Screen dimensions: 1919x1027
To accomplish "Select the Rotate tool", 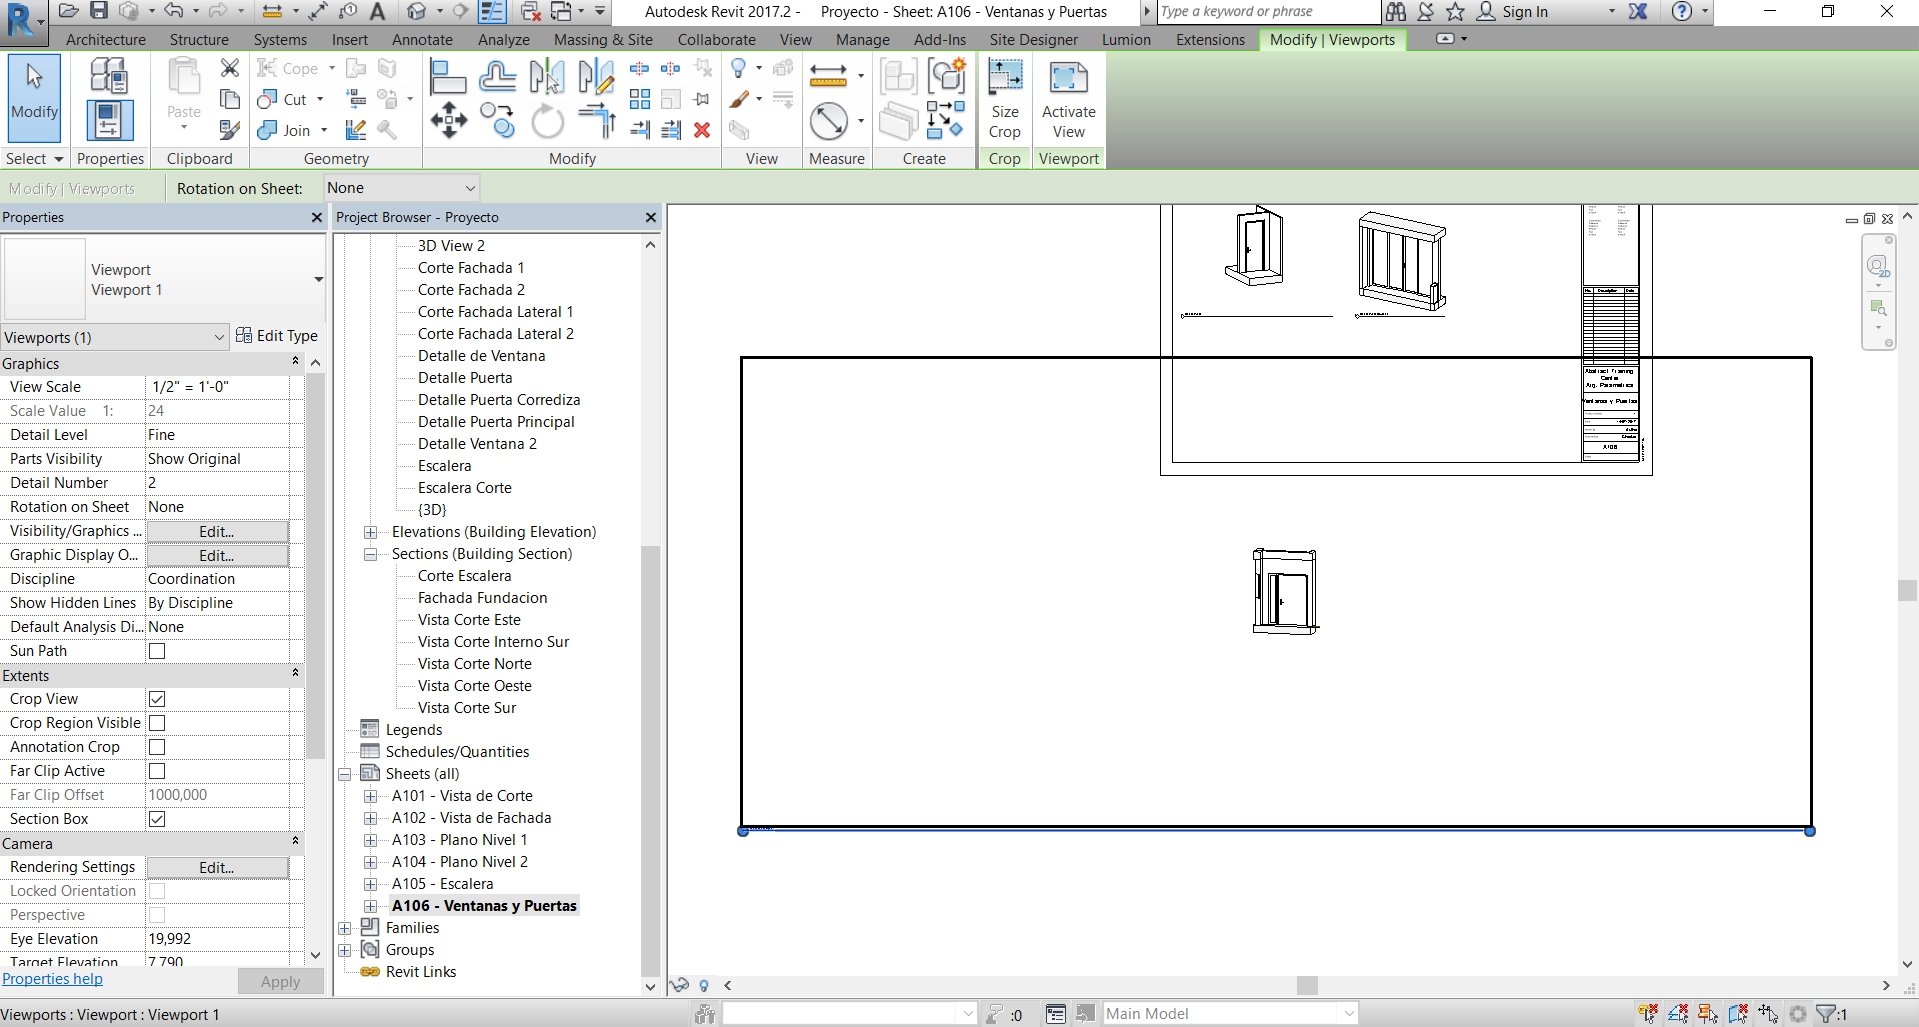I will [x=547, y=121].
